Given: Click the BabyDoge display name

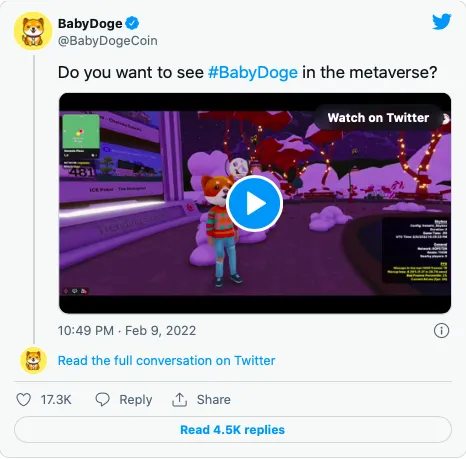Looking at the screenshot, I should (90, 24).
